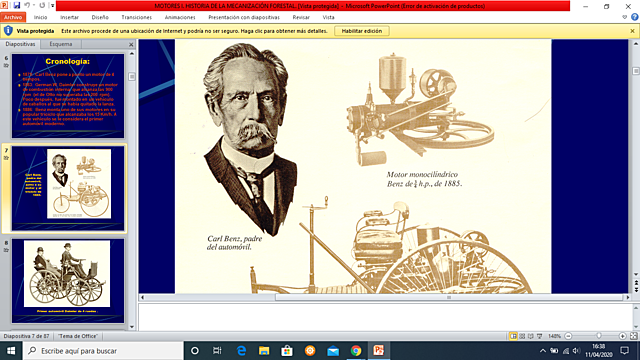The height and width of the screenshot is (360, 640).
Task: Start Slide Show view icon in status bar
Action: pos(540,336)
